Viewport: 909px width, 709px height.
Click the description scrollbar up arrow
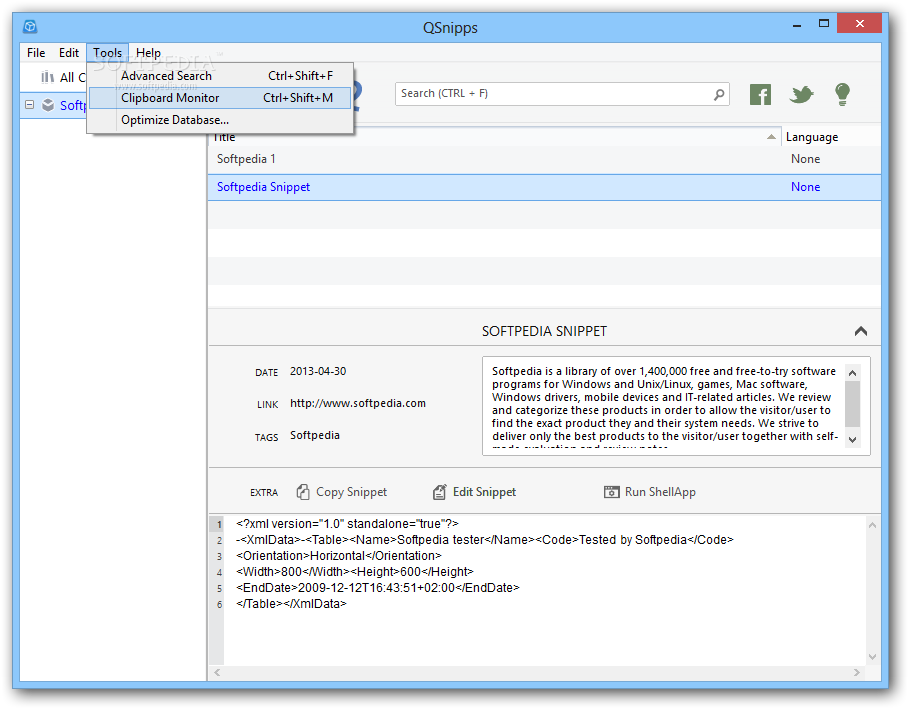coord(852,373)
